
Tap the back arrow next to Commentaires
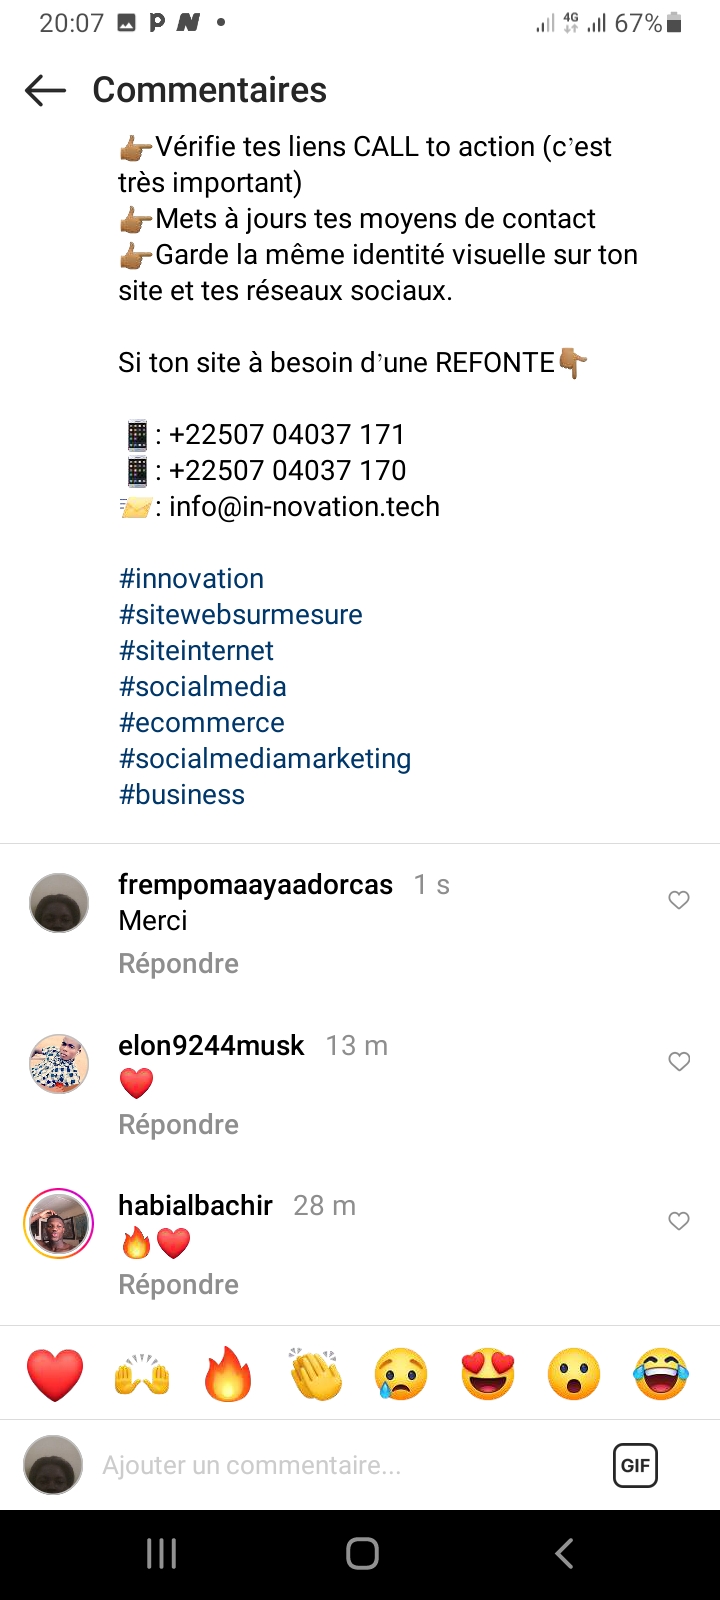pyautogui.click(x=45, y=90)
